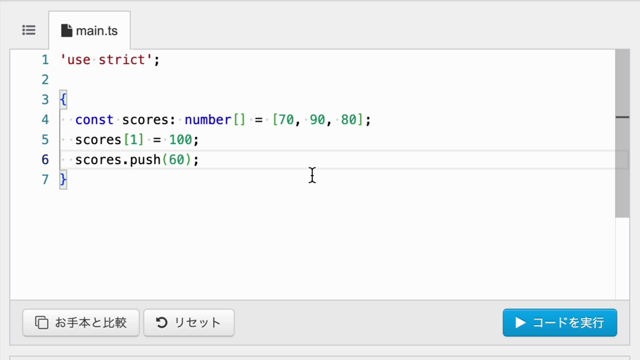Click the リセット reset button
The image size is (640, 360).
[189, 322]
